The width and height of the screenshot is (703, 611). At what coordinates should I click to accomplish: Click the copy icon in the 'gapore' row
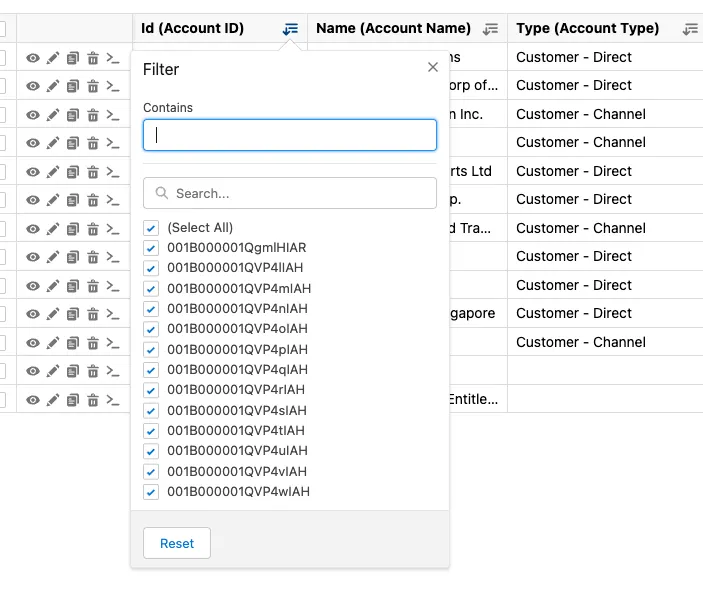(x=73, y=314)
